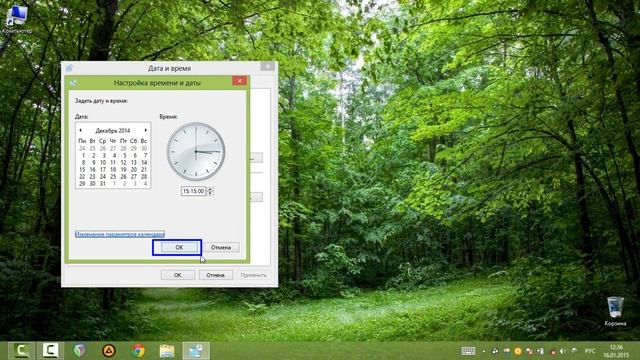Select December 15 in the calendar

(82, 169)
